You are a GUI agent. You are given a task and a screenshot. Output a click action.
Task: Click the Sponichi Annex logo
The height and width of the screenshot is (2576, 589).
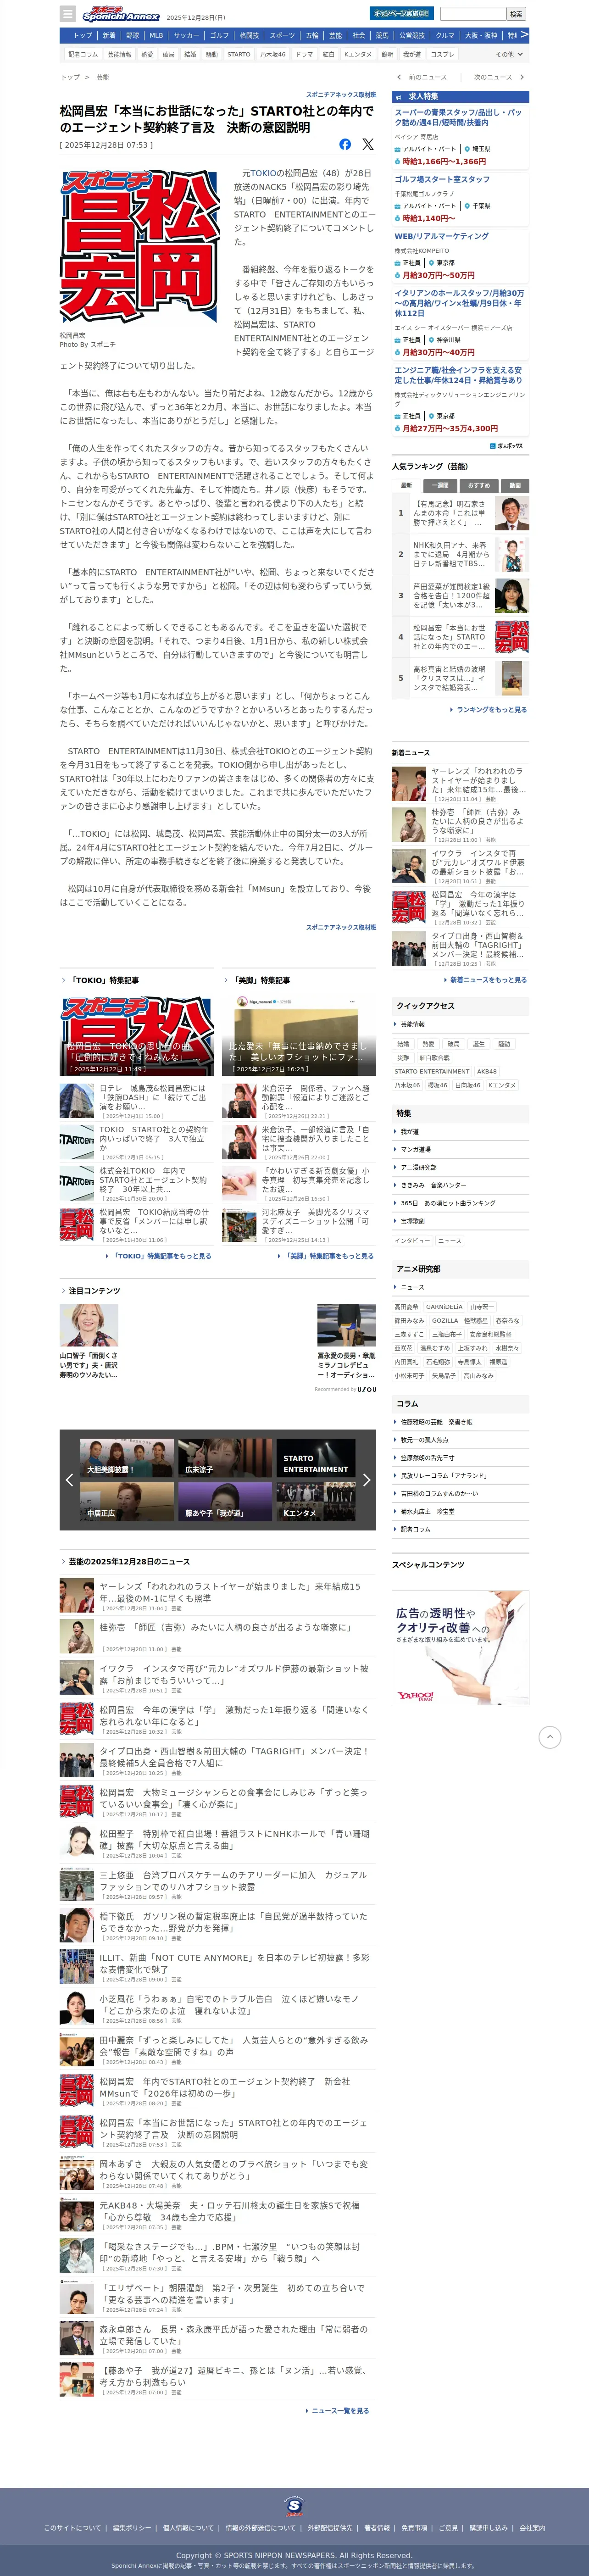(x=120, y=14)
